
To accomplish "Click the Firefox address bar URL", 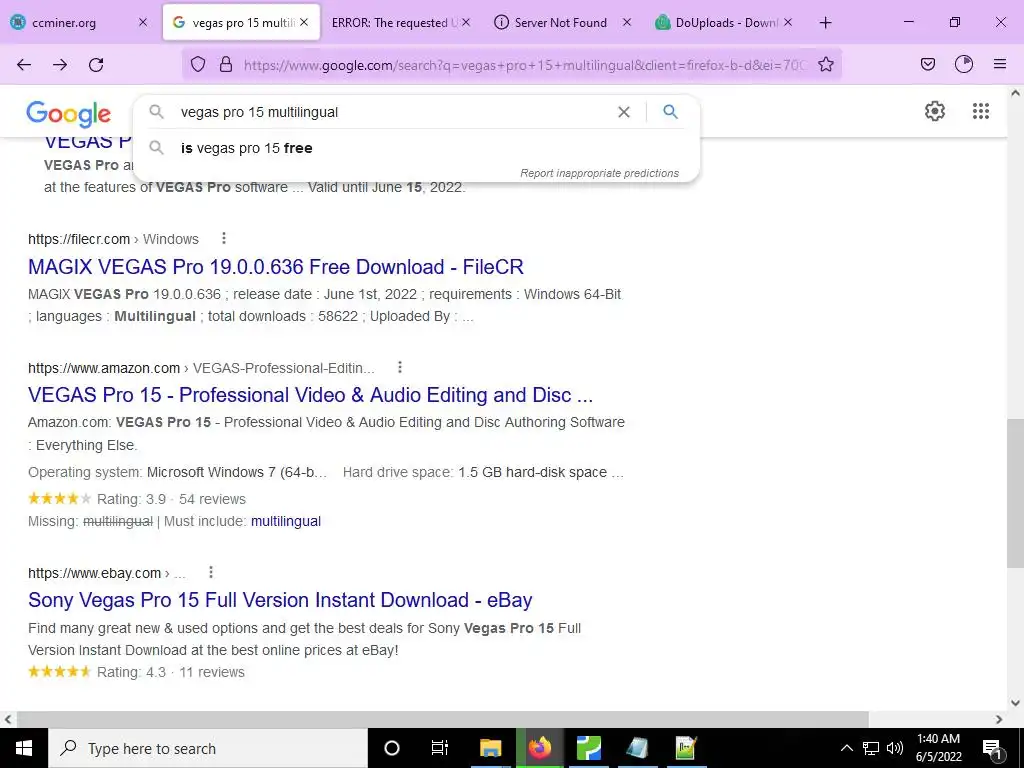I will pos(524,65).
